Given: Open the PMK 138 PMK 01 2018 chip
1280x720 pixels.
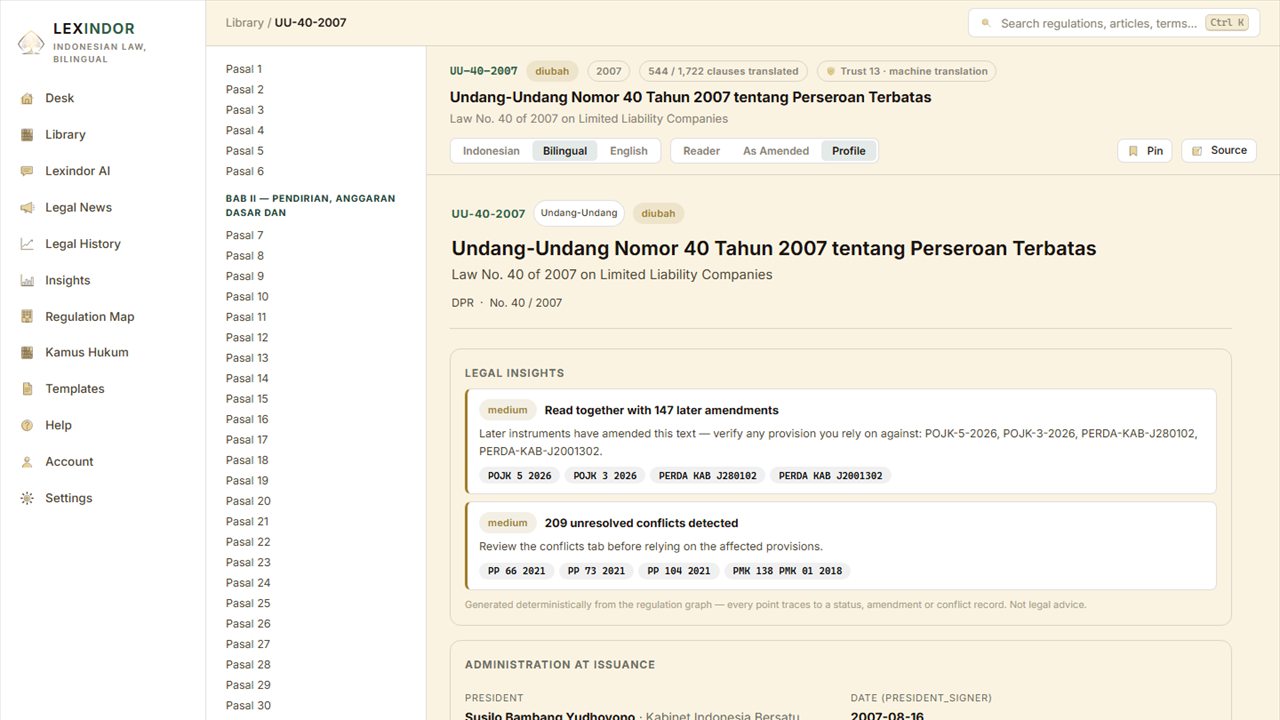Looking at the screenshot, I should click(x=788, y=571).
